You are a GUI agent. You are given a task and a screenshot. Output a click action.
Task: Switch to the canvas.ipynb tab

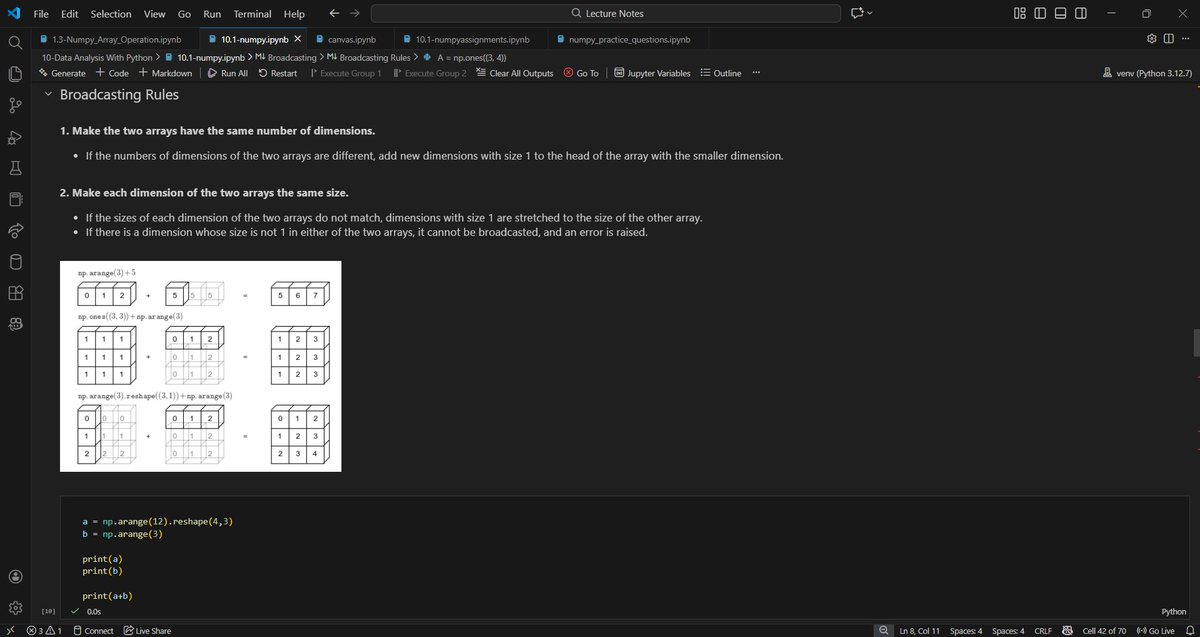click(348, 39)
